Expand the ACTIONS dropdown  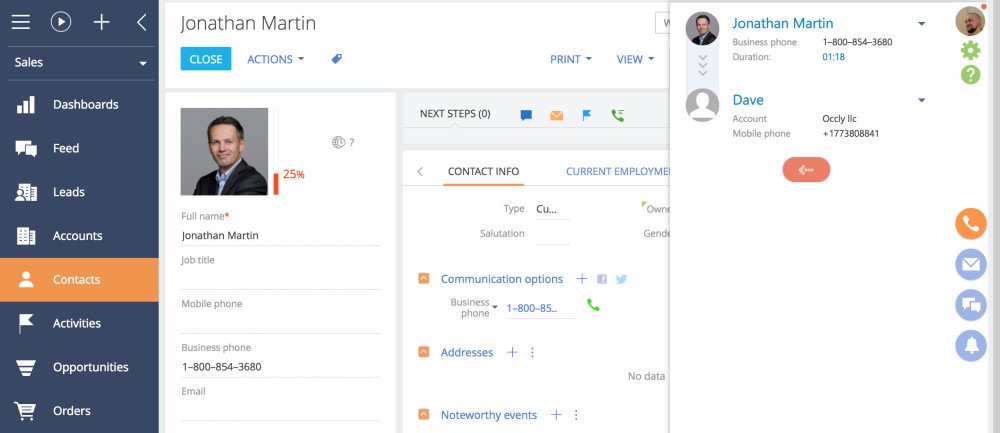[276, 59]
